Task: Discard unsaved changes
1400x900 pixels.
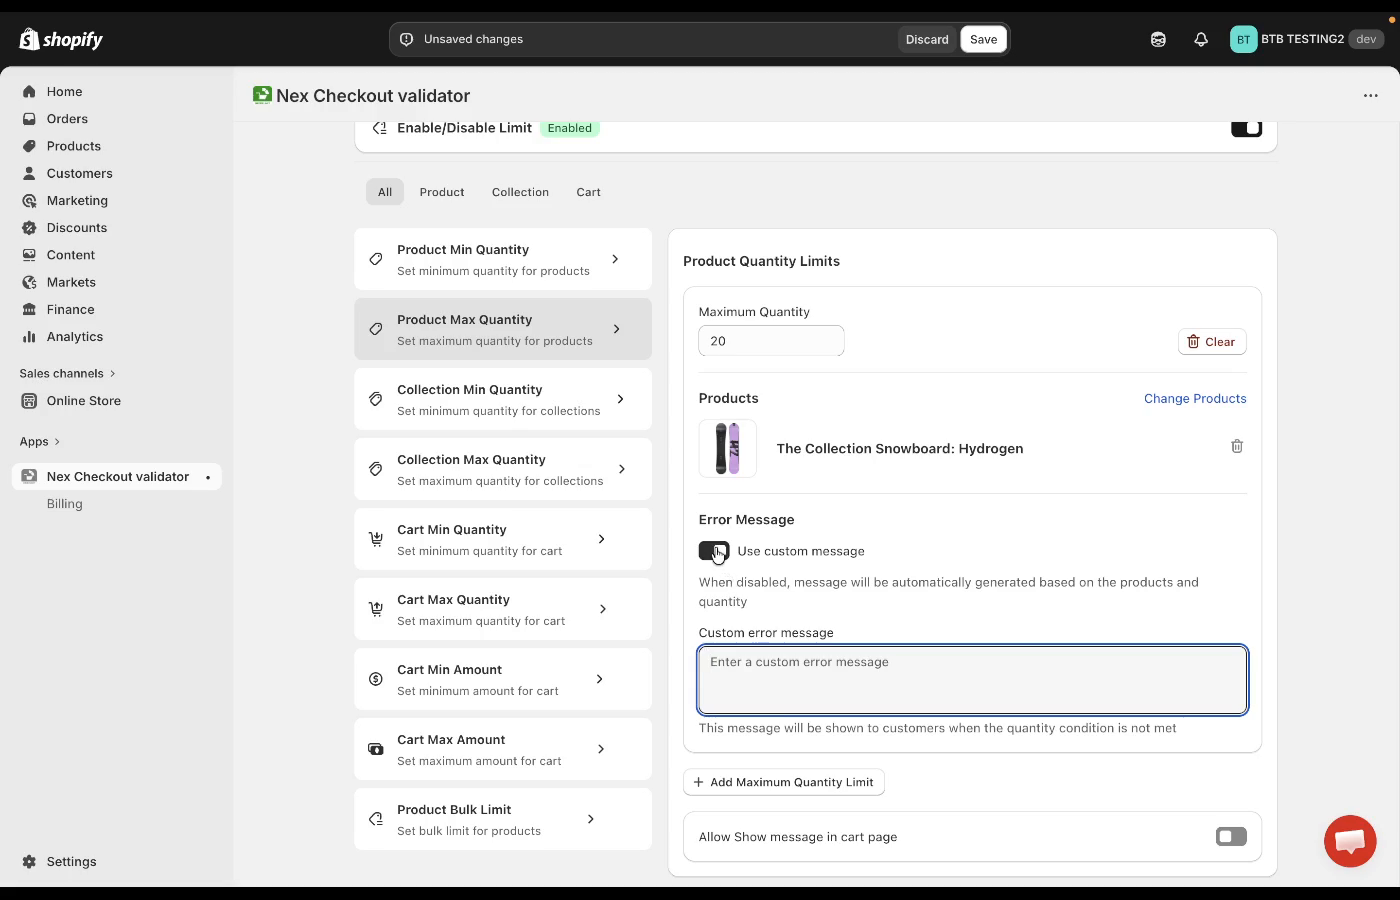Action: (927, 39)
